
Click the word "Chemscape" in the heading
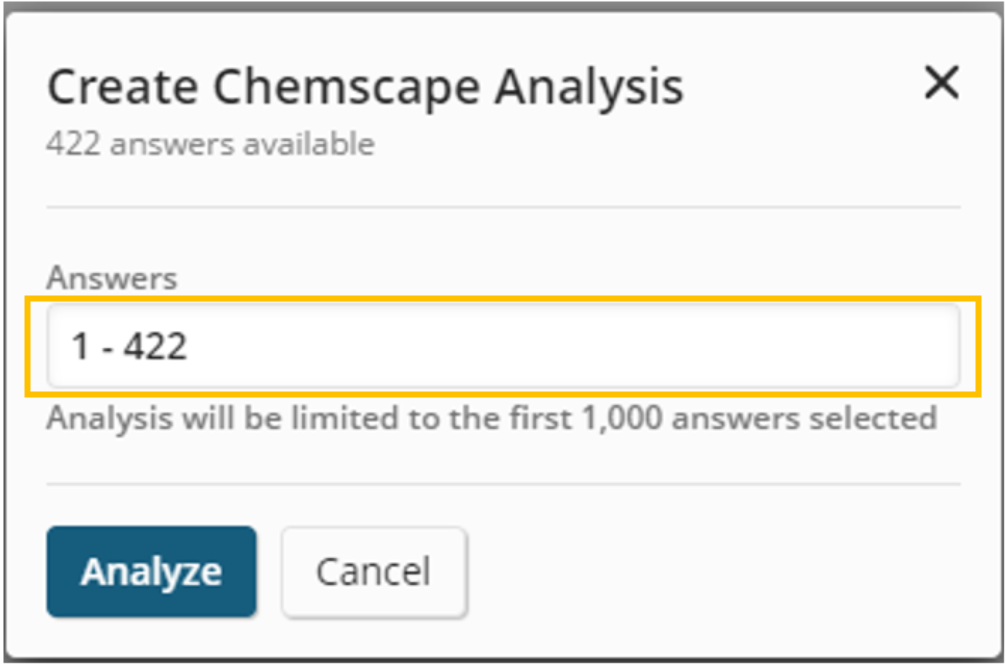(348, 87)
